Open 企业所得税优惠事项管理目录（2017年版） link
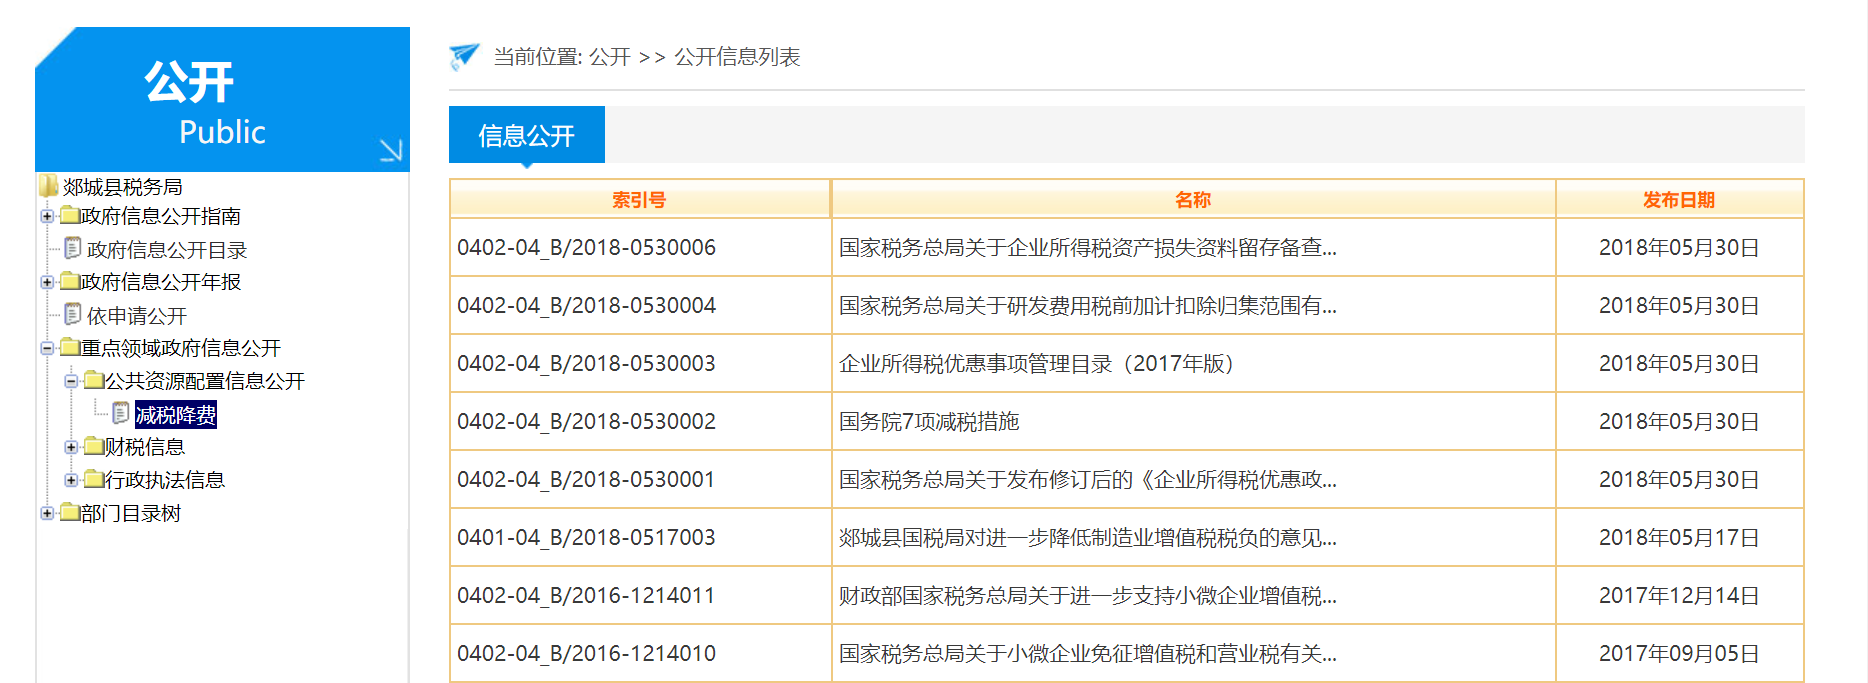 pyautogui.click(x=1037, y=363)
